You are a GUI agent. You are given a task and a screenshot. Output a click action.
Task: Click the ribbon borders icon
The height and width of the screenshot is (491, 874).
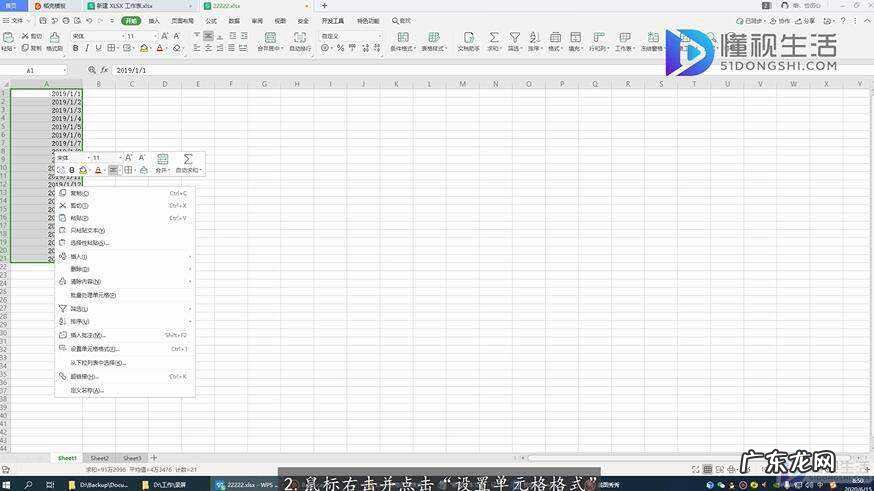(x=111, y=48)
